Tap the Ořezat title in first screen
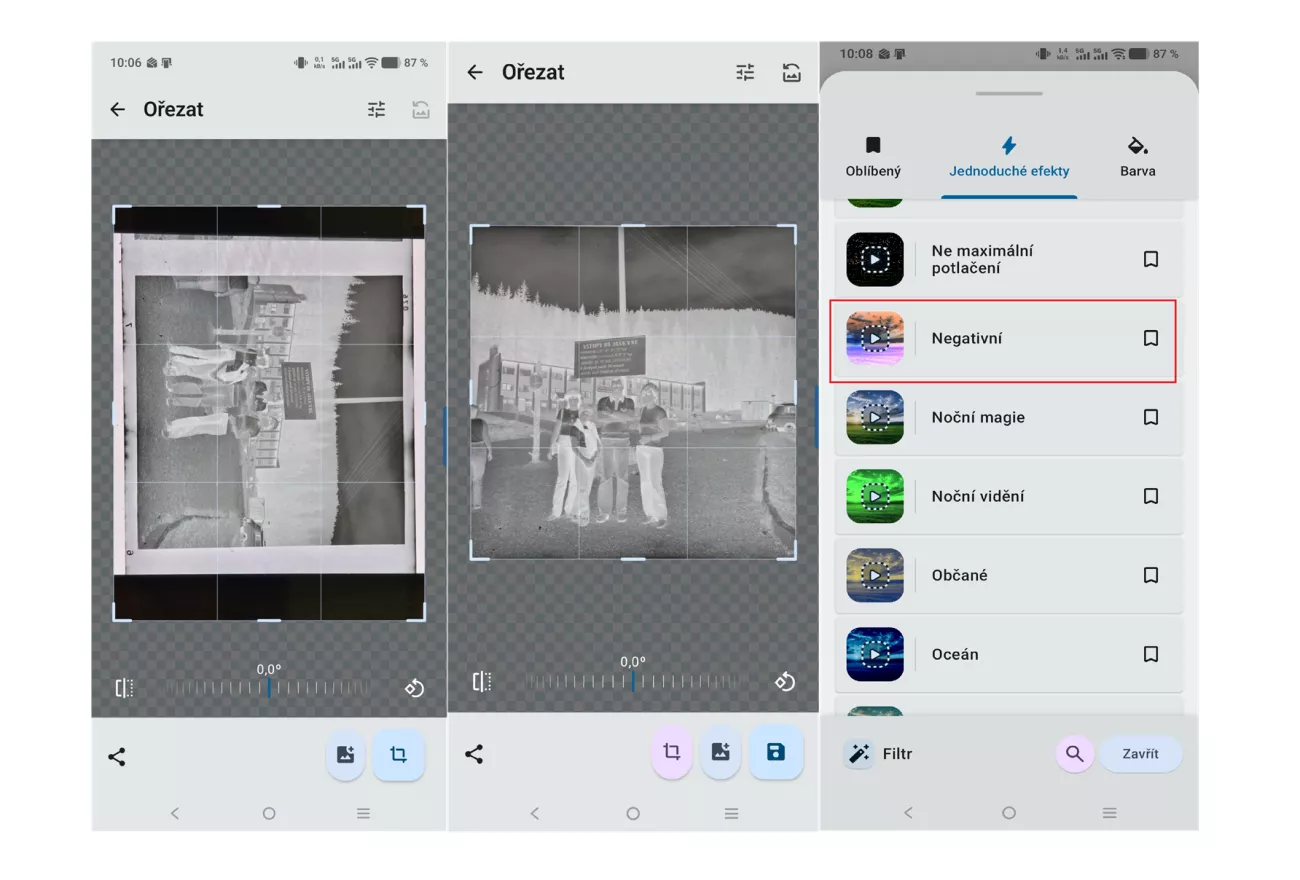 tap(173, 110)
